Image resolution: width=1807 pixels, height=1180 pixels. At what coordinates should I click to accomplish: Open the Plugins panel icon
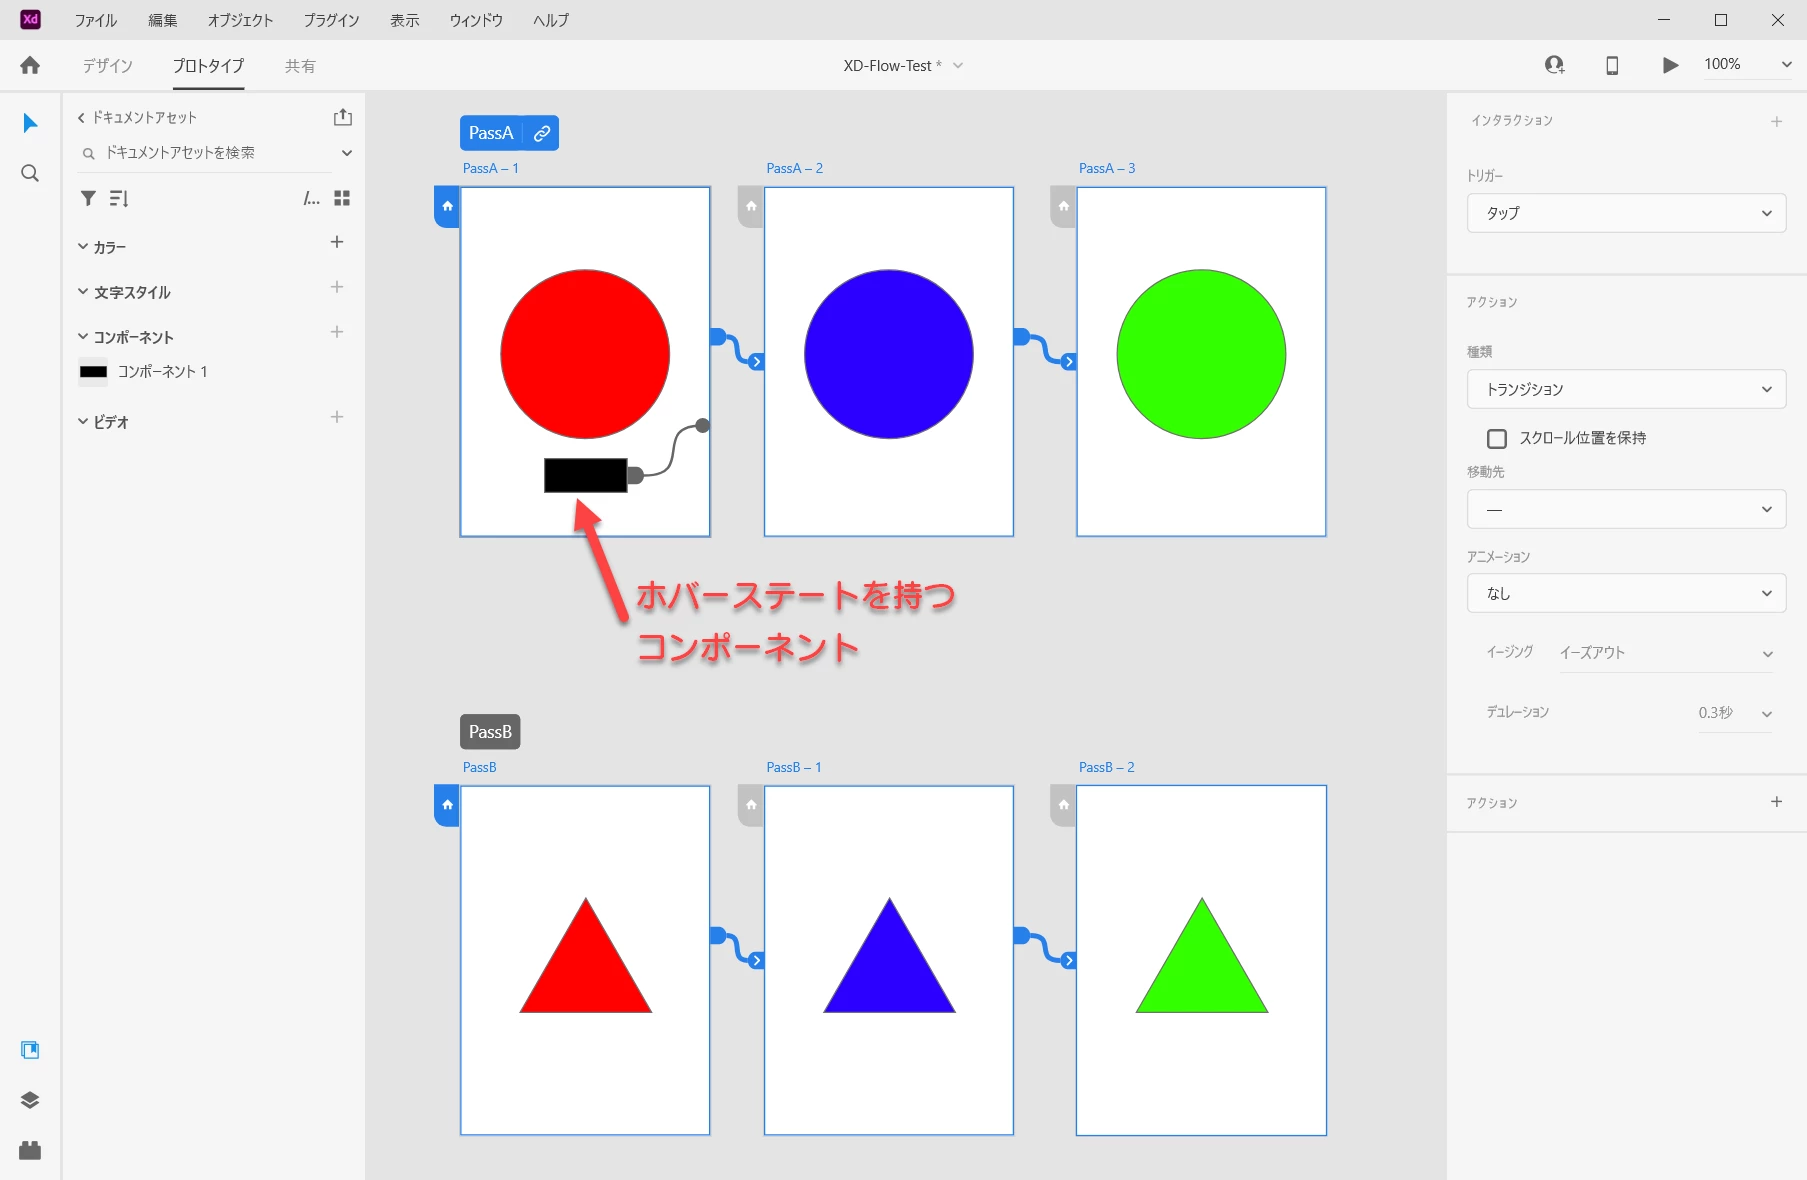click(30, 1150)
